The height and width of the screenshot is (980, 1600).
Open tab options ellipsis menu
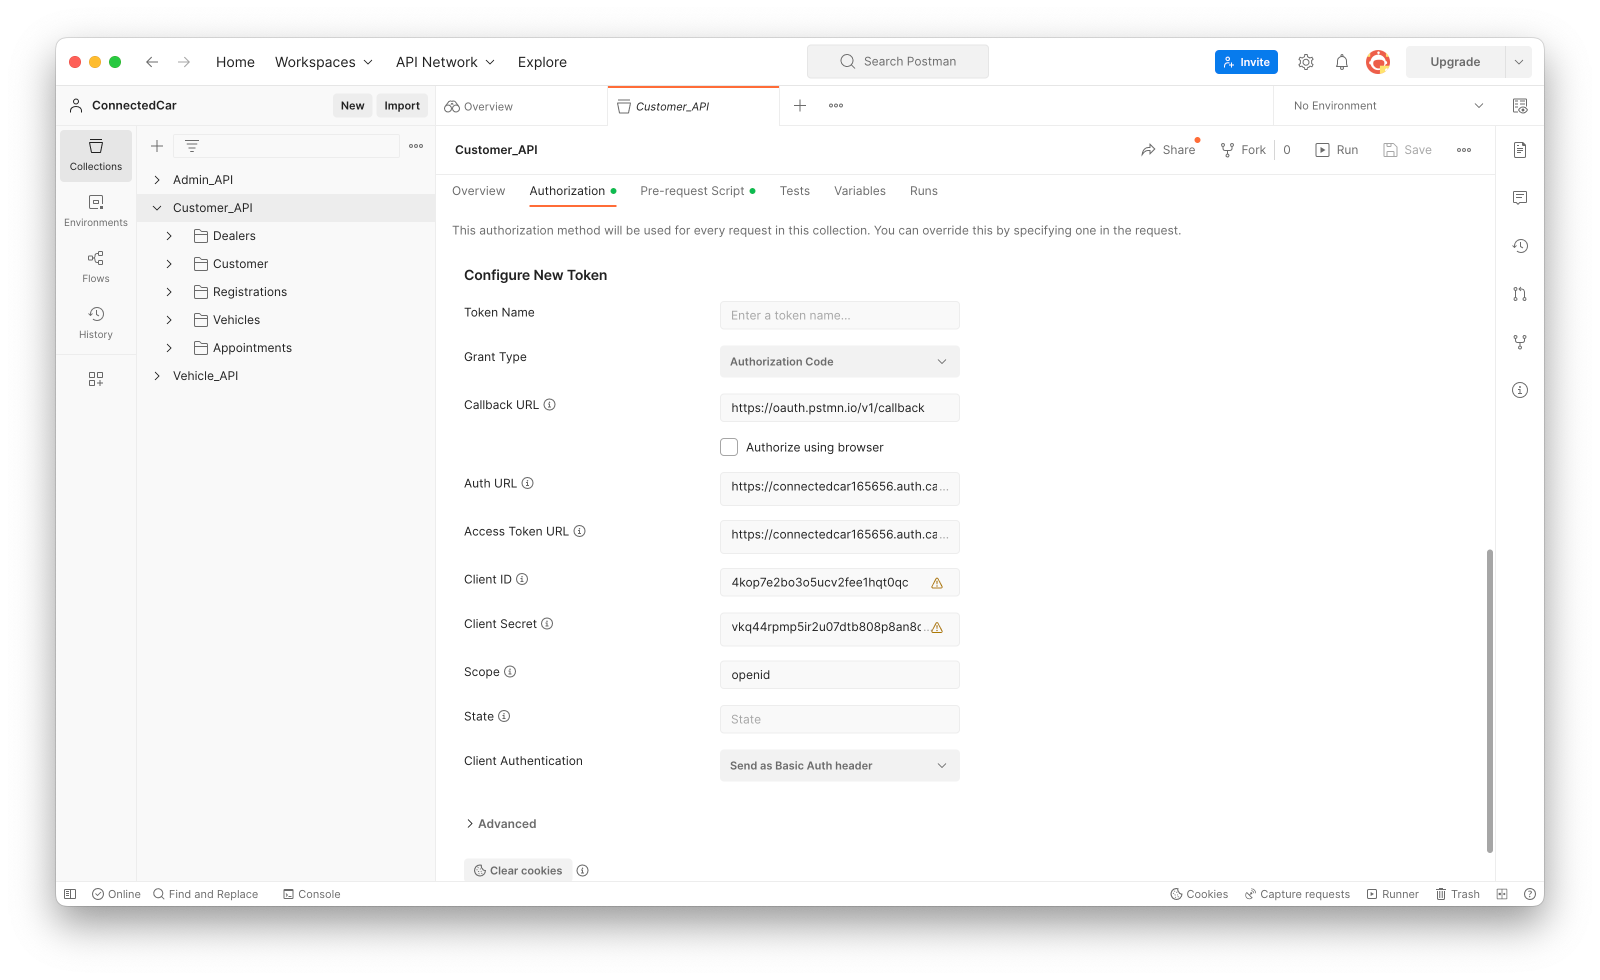(836, 106)
